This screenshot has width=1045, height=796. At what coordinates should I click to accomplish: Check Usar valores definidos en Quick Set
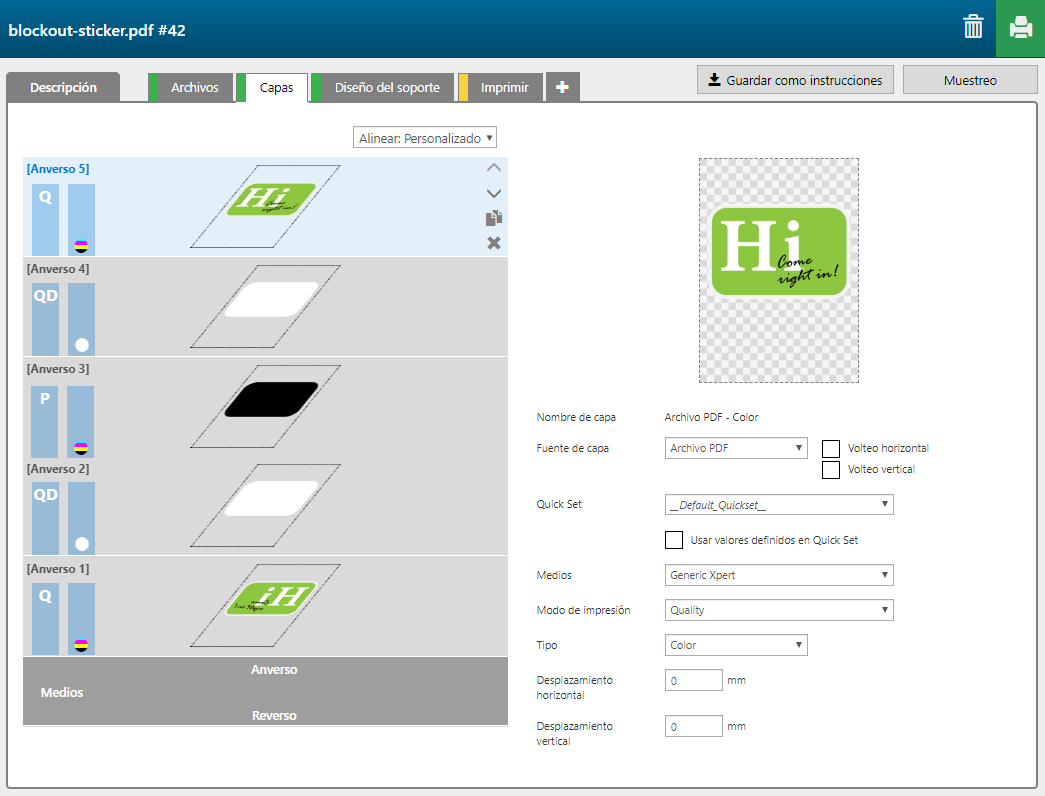pyautogui.click(x=674, y=540)
